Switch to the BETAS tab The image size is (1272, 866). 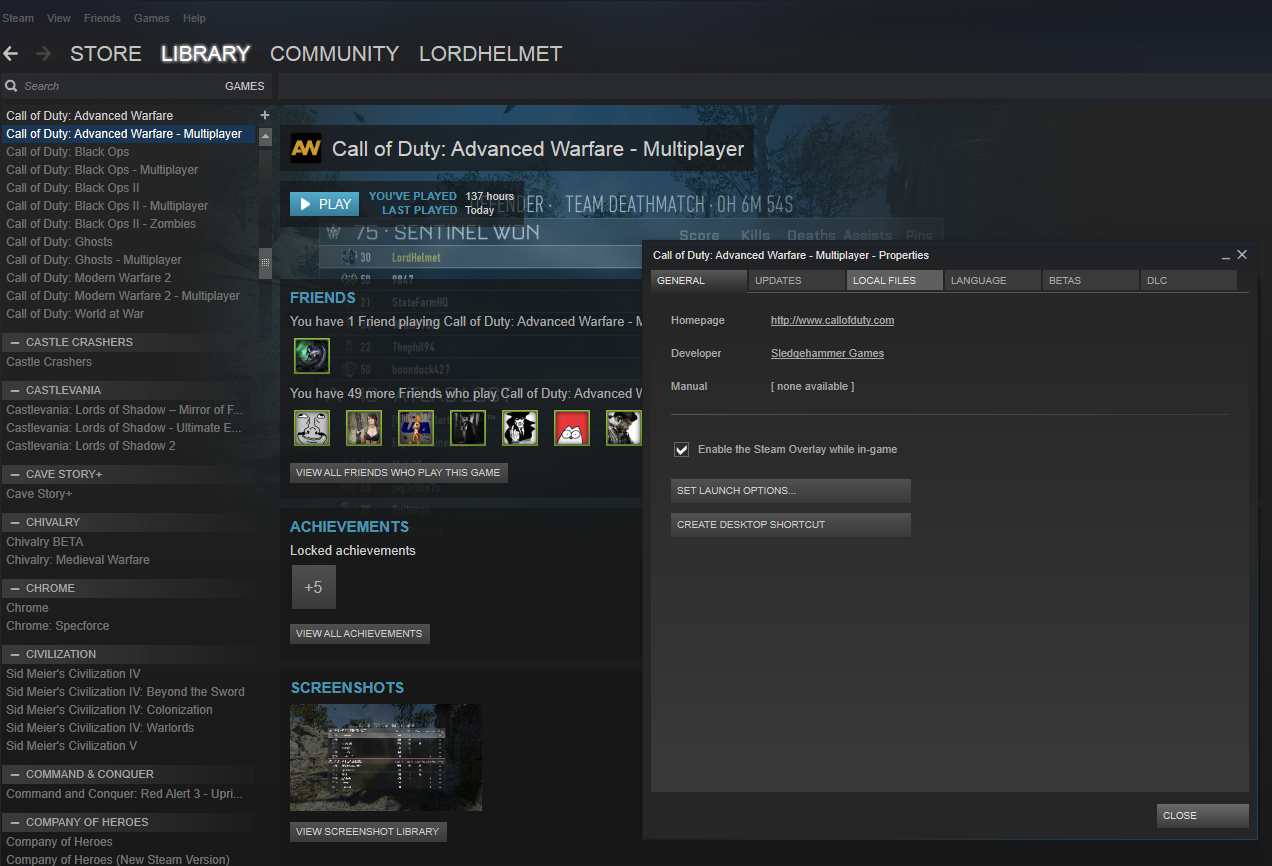(x=1091, y=281)
